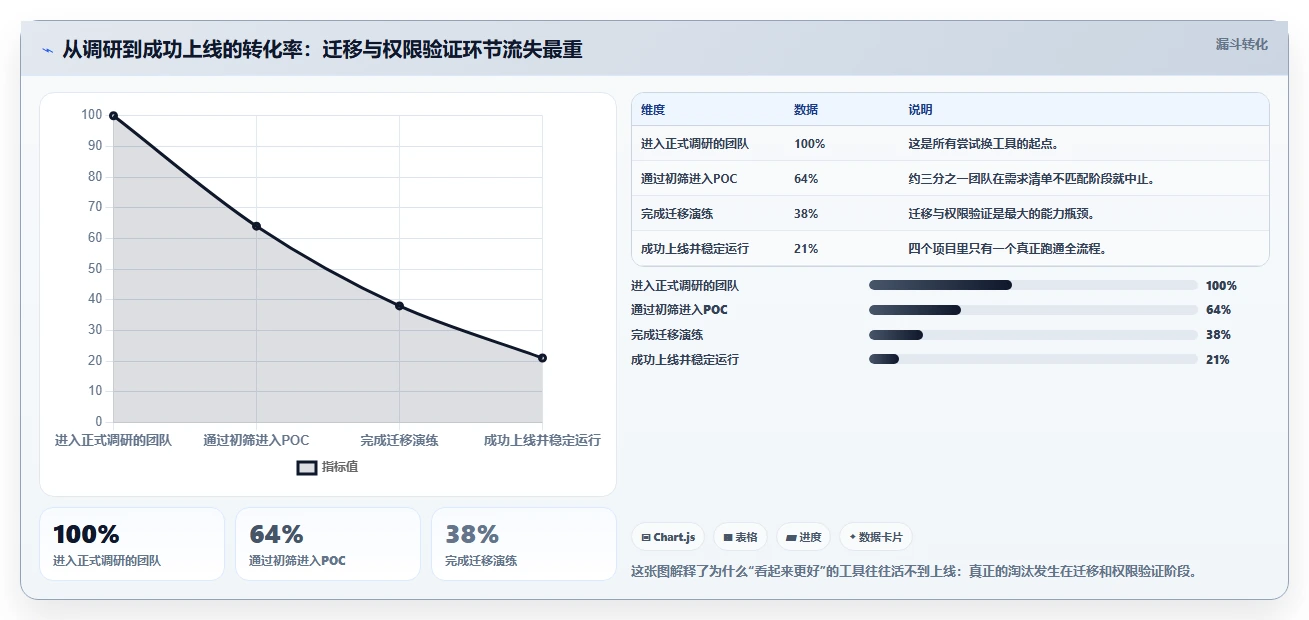Image resolution: width=1309 pixels, height=620 pixels.
Task: Click the summary text at the bottom about 迁移和权限验证阶段
Action: coord(914,572)
